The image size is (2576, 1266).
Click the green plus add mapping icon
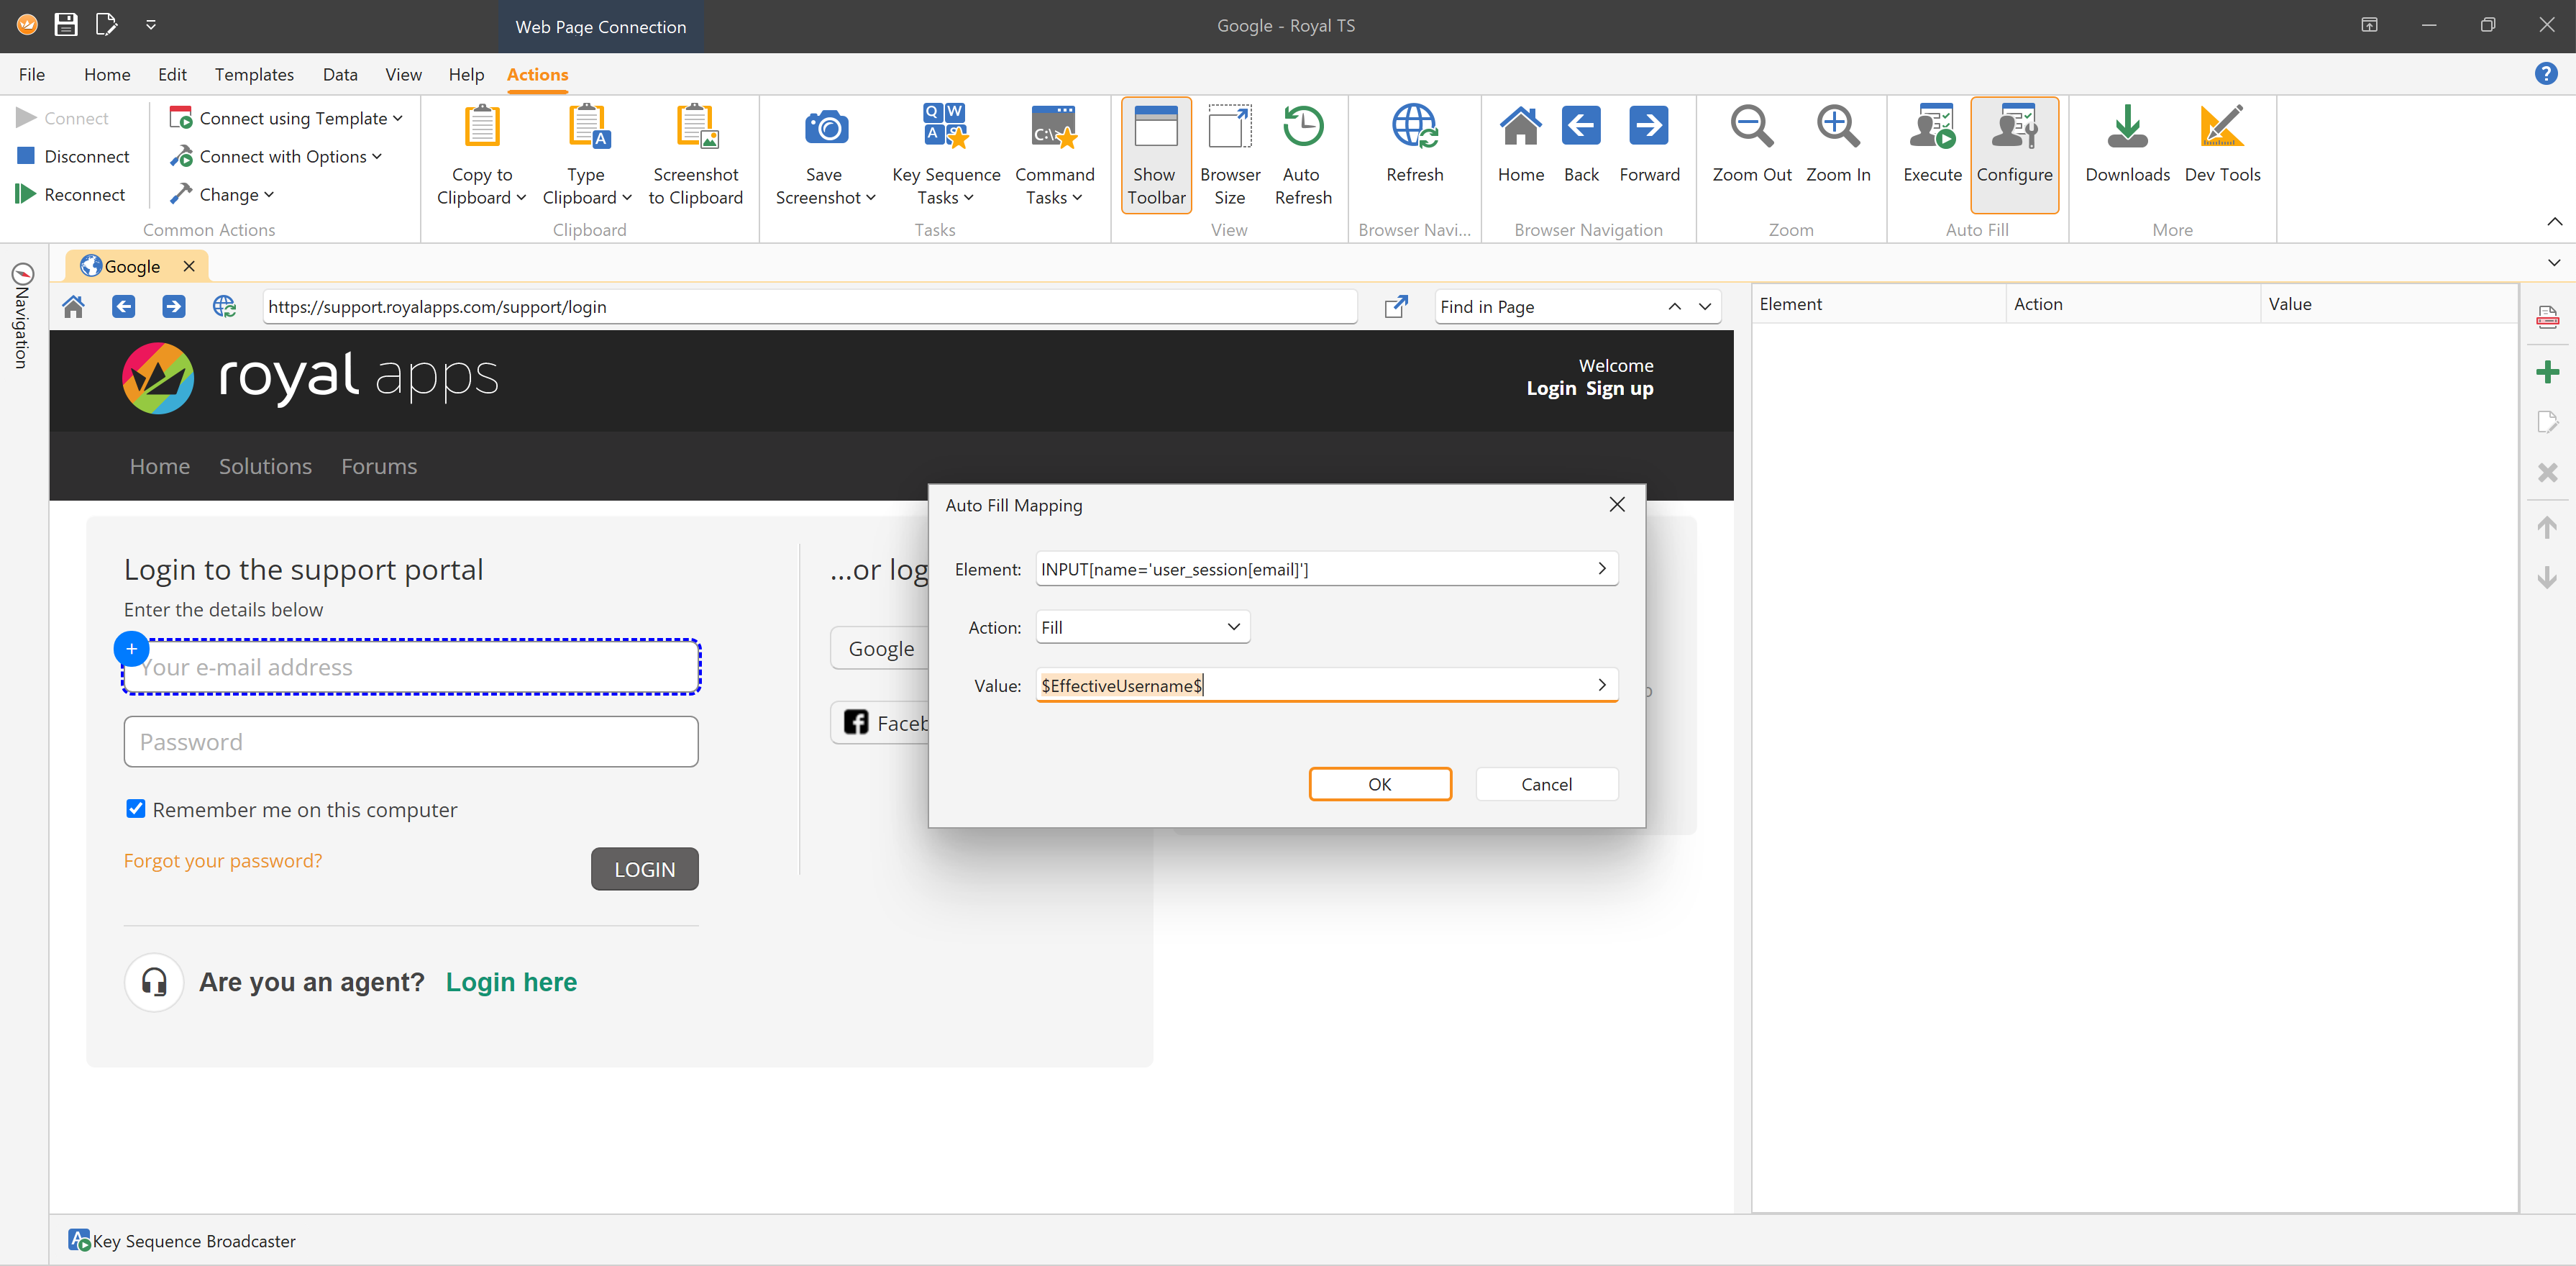click(2547, 372)
